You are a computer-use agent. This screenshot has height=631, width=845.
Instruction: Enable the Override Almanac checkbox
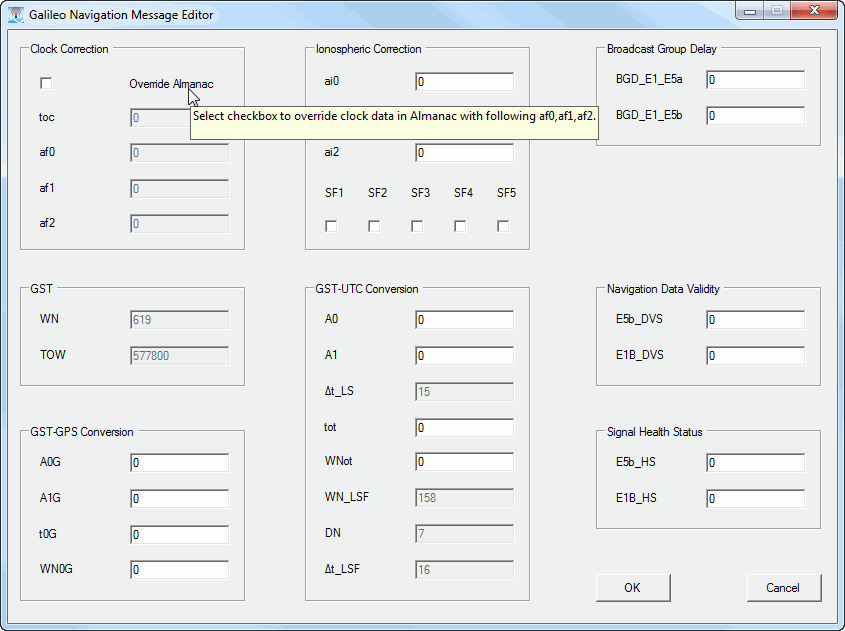coord(46,83)
